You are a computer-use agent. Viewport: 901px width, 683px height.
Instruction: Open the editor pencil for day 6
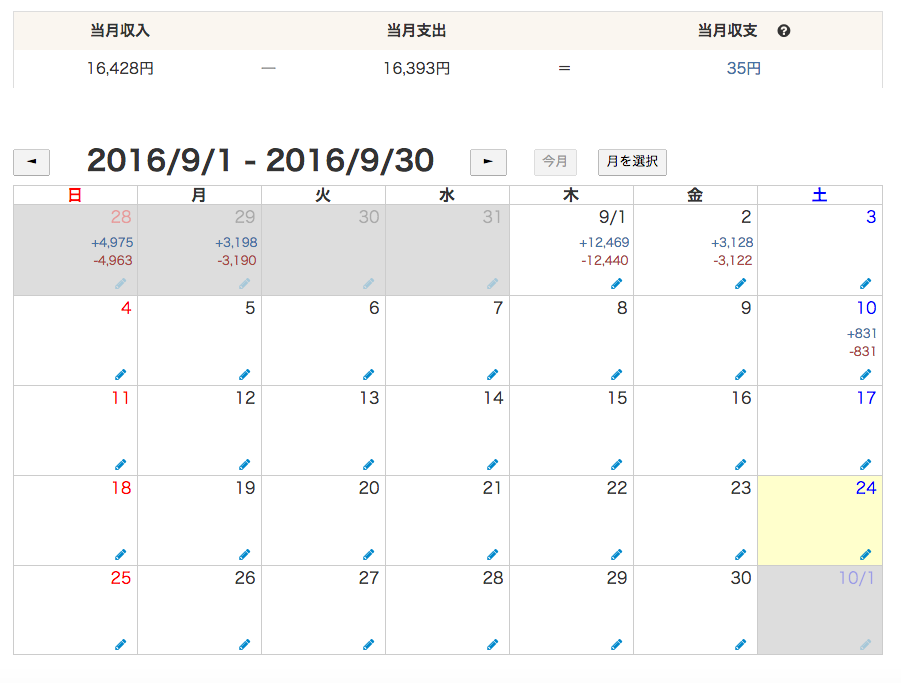pyautogui.click(x=369, y=375)
